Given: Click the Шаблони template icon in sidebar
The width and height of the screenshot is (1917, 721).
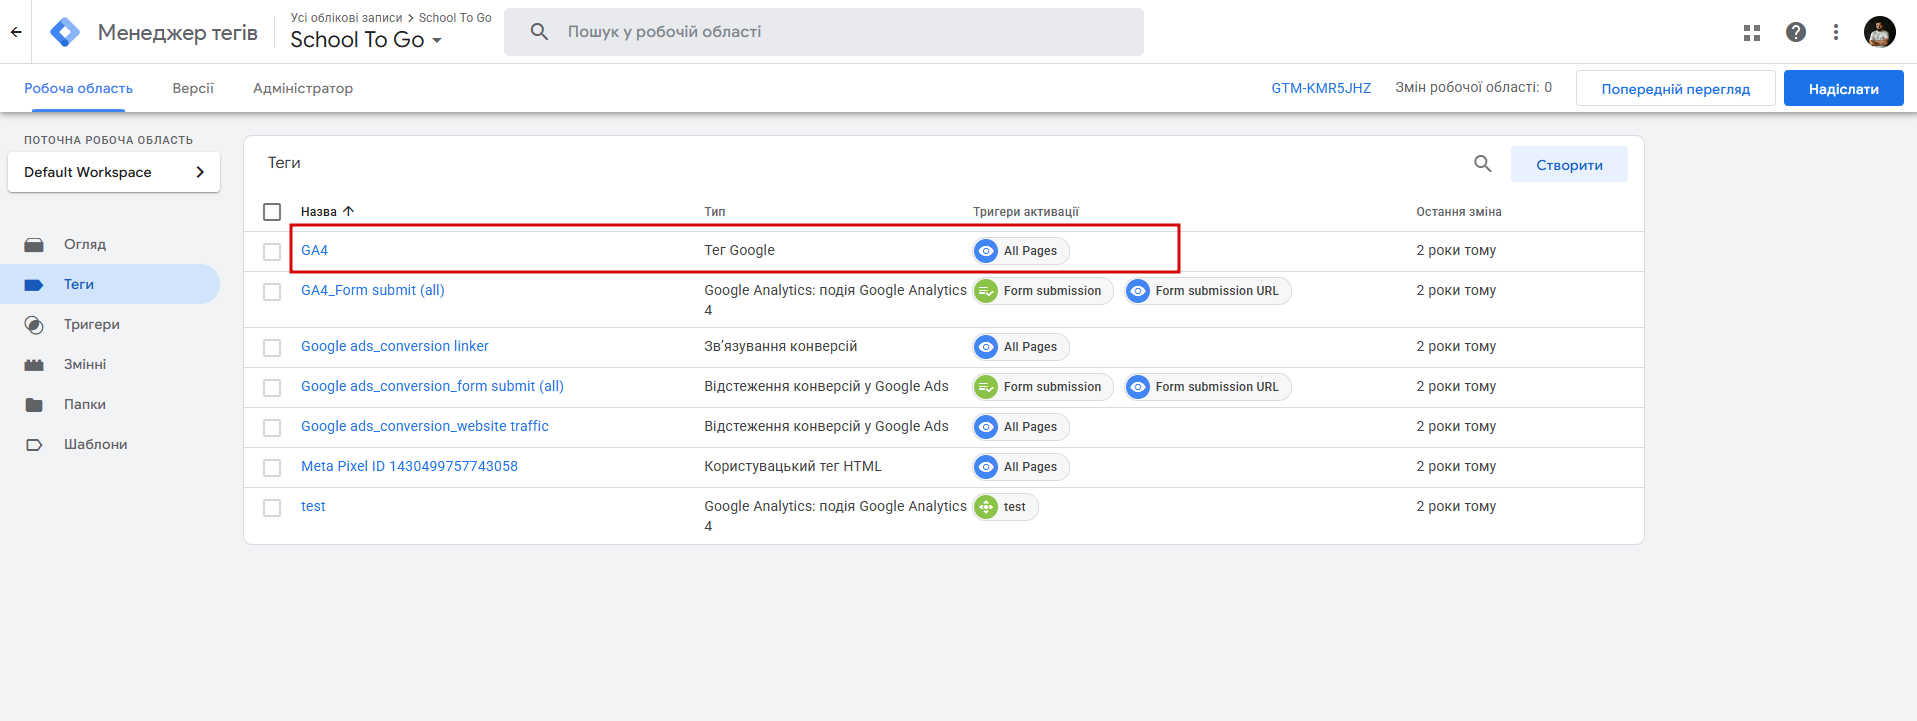Looking at the screenshot, I should tap(34, 445).
